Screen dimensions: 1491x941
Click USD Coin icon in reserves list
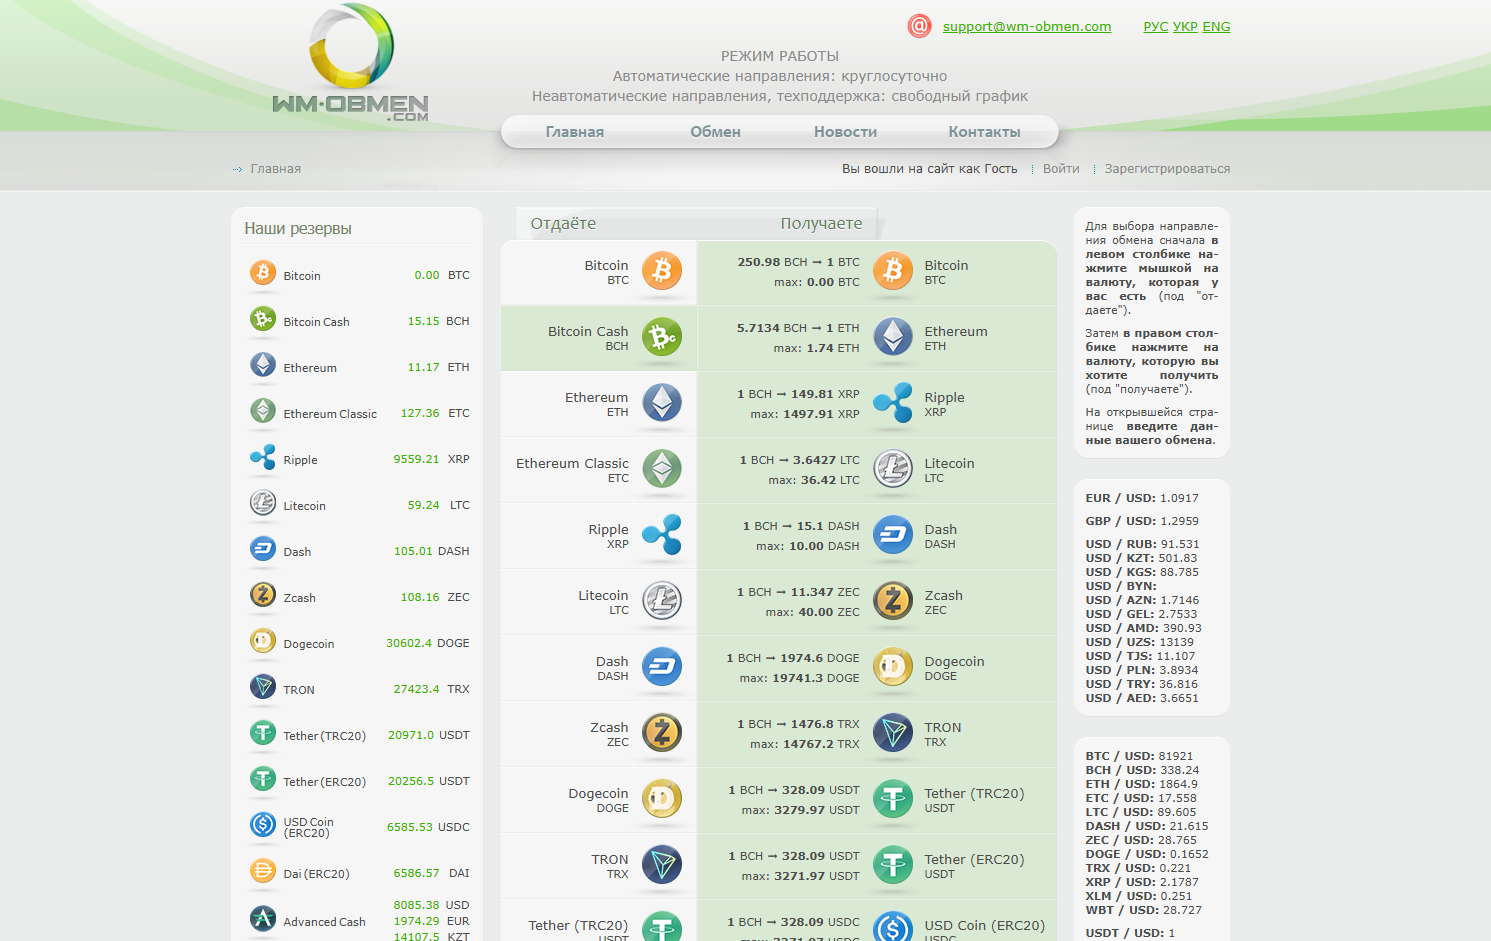point(263,825)
